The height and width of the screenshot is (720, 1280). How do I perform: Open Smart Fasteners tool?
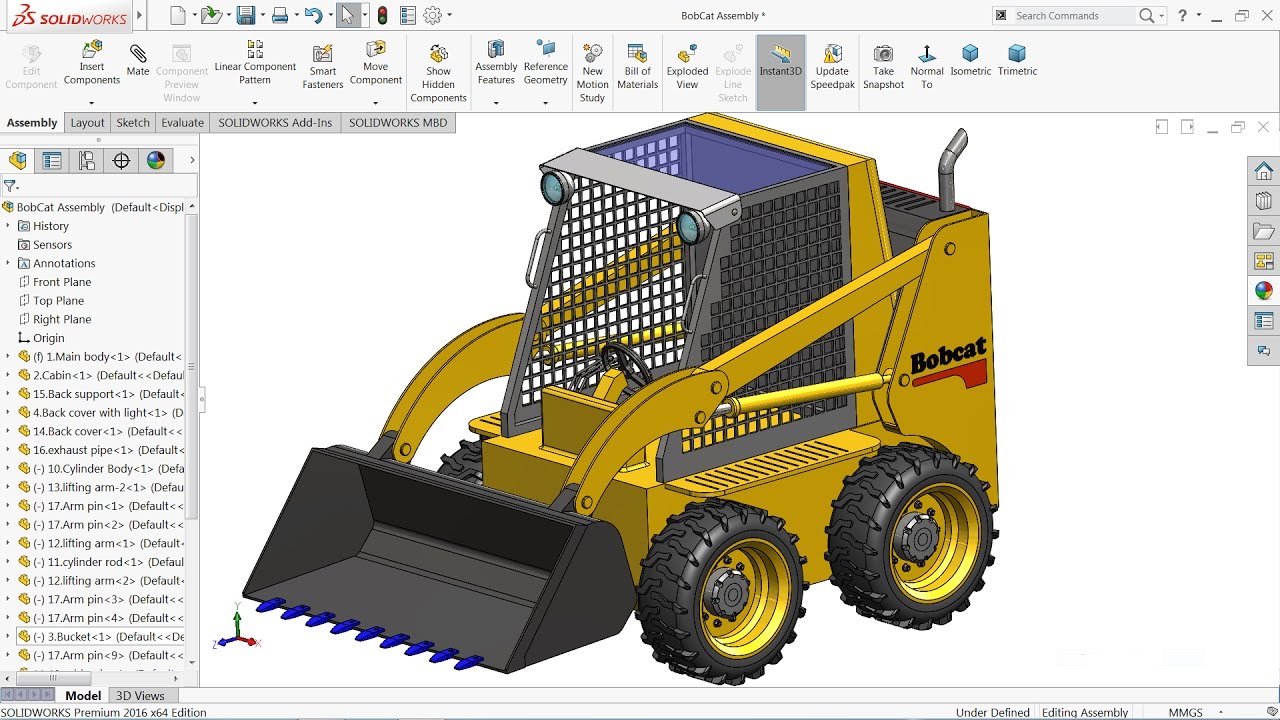pyautogui.click(x=323, y=66)
